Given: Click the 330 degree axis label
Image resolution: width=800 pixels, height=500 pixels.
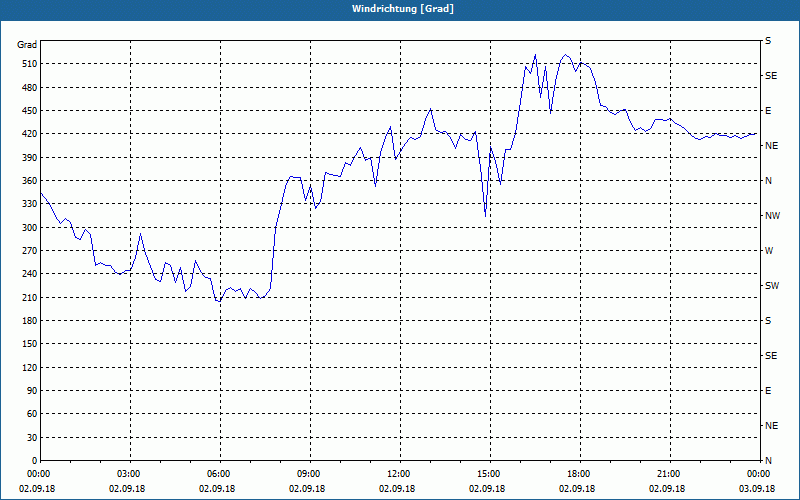Looking at the screenshot, I should pos(29,204).
